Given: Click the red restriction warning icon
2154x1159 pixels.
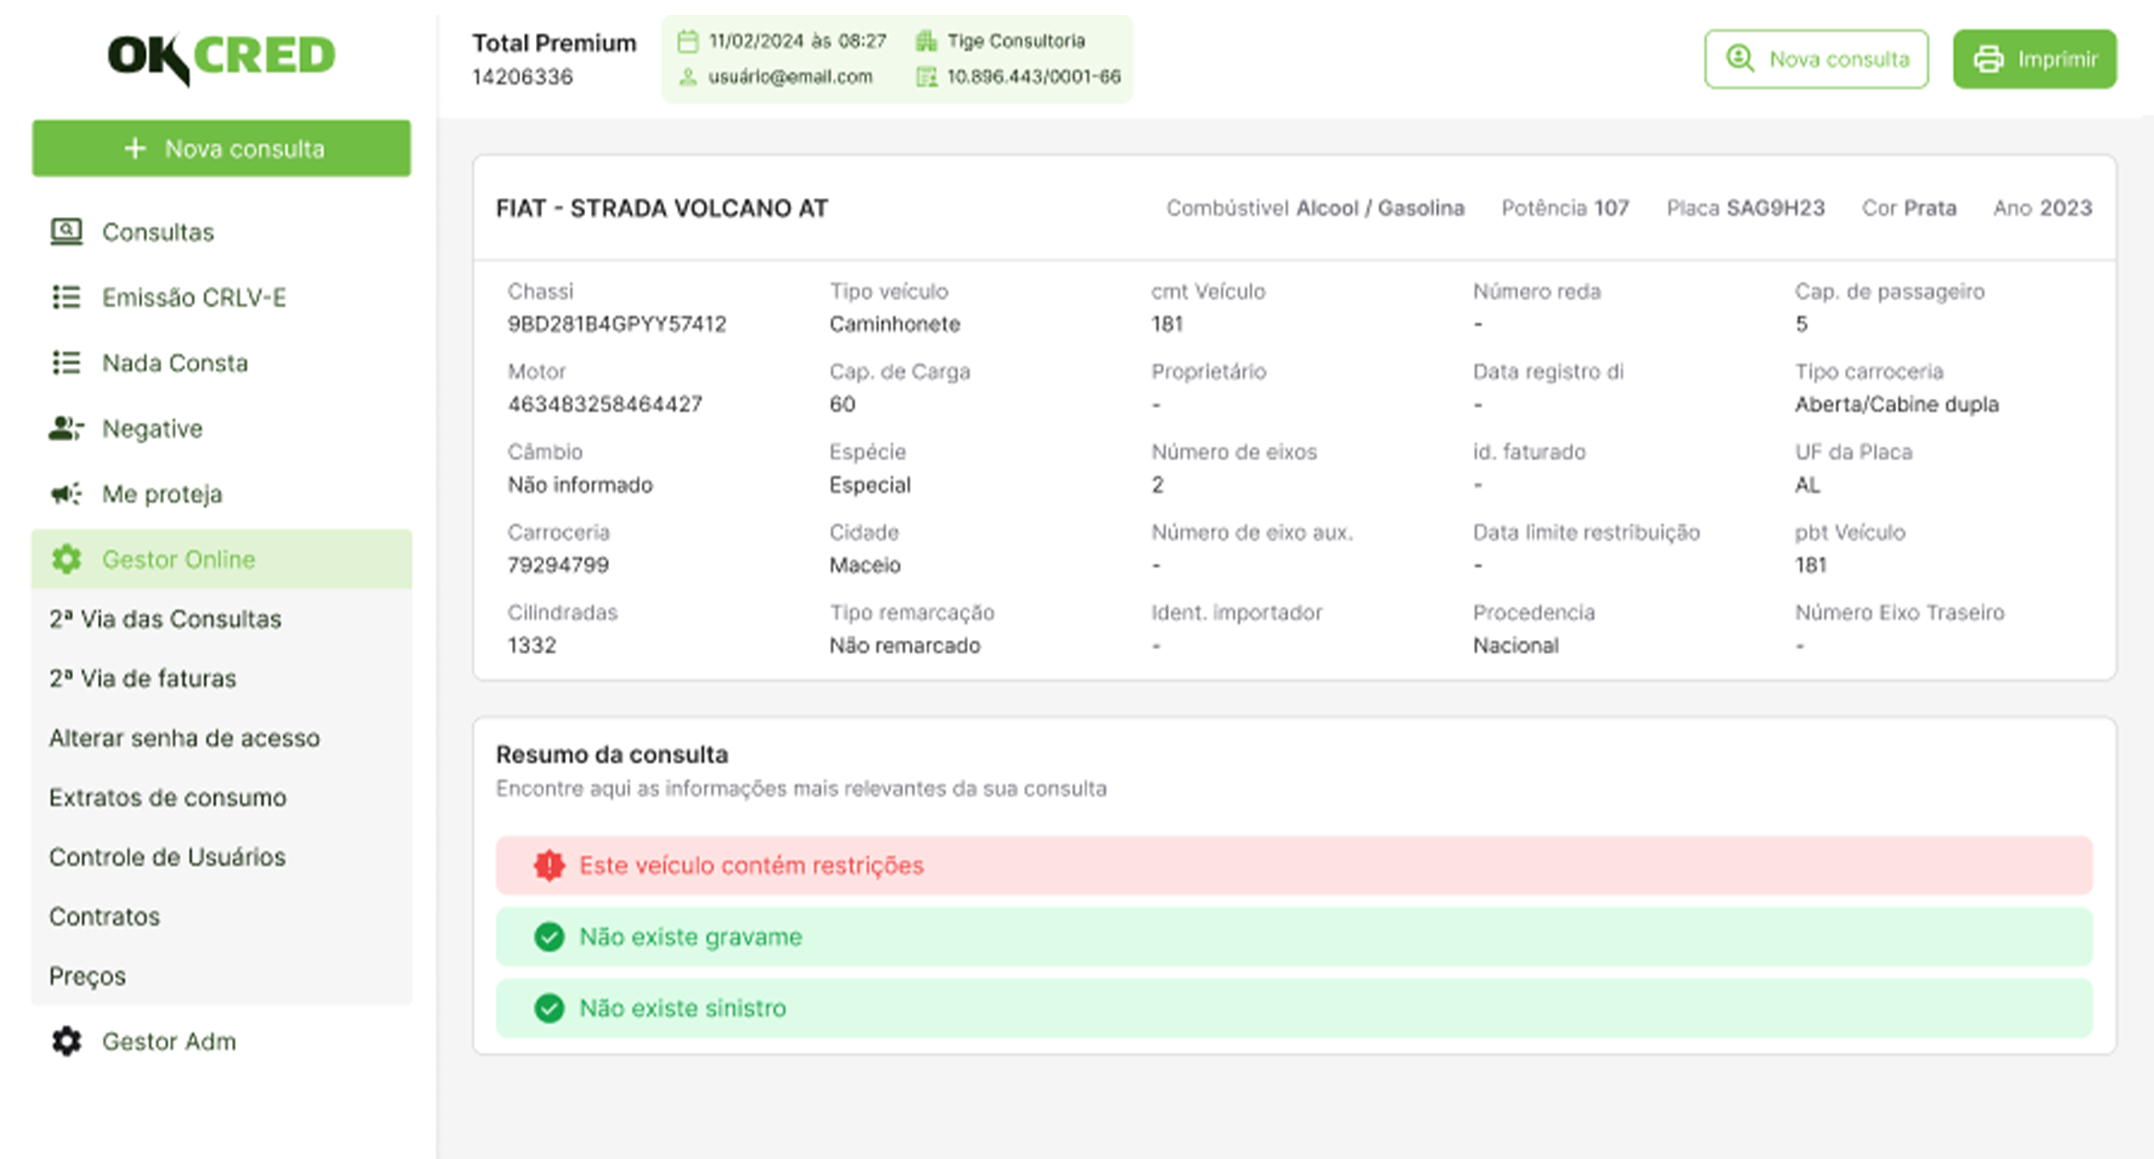Looking at the screenshot, I should point(549,865).
